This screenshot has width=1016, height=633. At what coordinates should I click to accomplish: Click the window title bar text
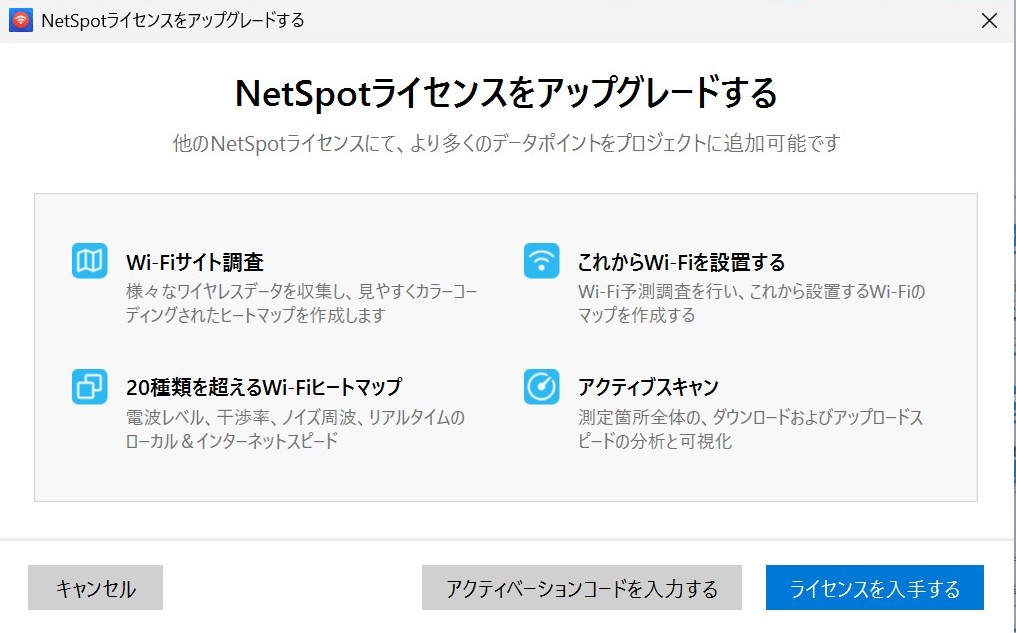173,20
